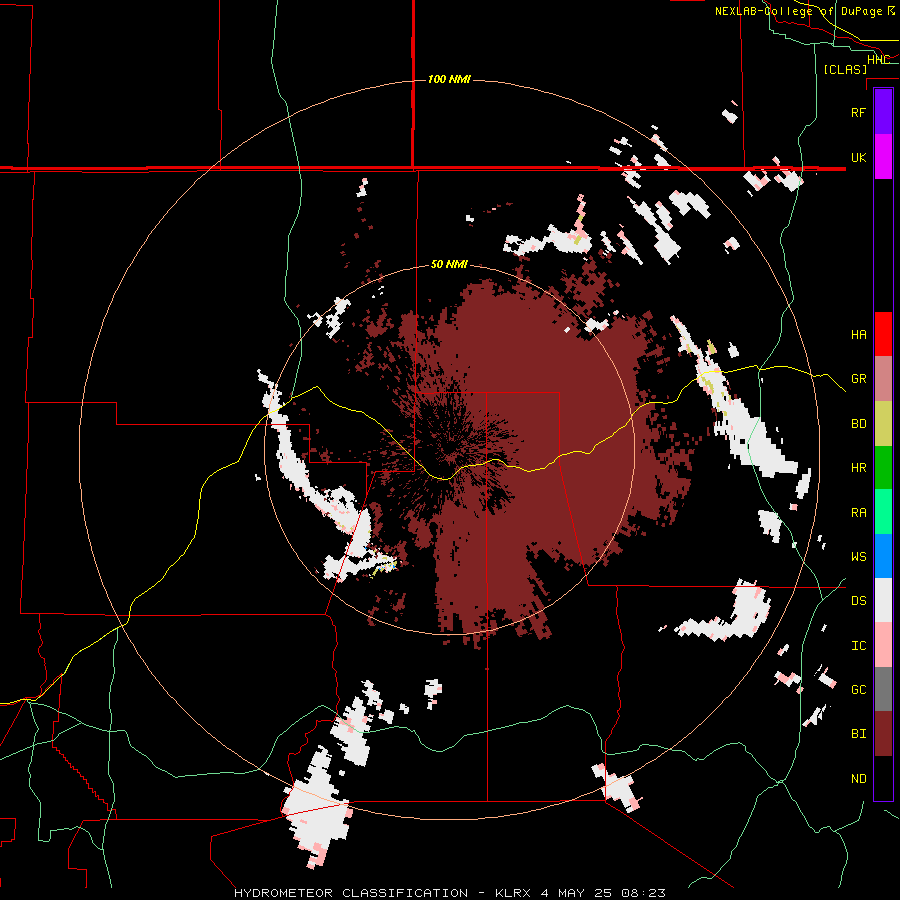Choose the DS white legend swatch
This screenshot has width=900, height=900.
click(883, 600)
